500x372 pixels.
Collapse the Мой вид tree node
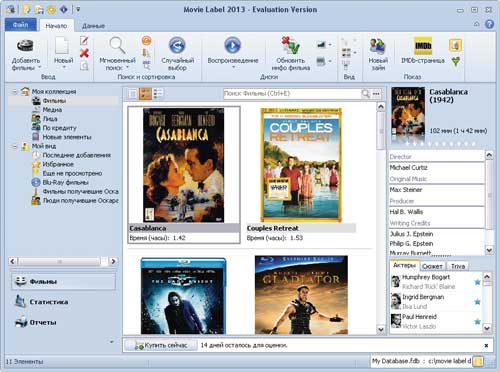[15, 146]
